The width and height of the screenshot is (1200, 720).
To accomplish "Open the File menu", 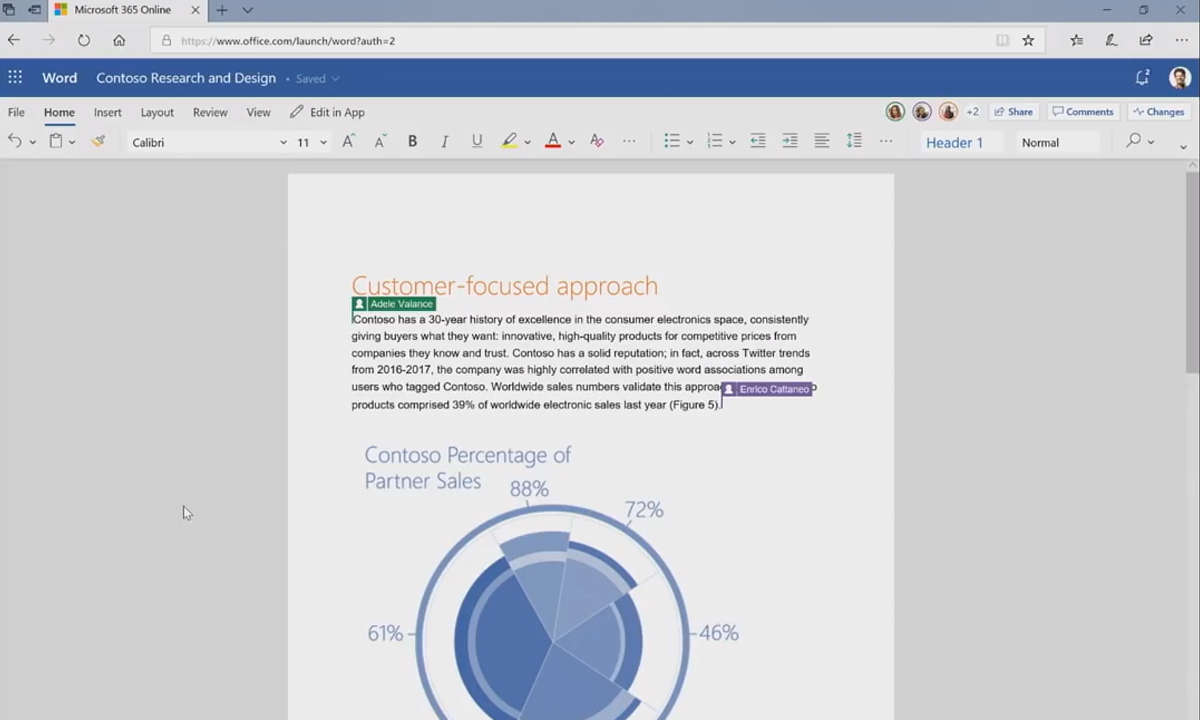I will pyautogui.click(x=17, y=112).
